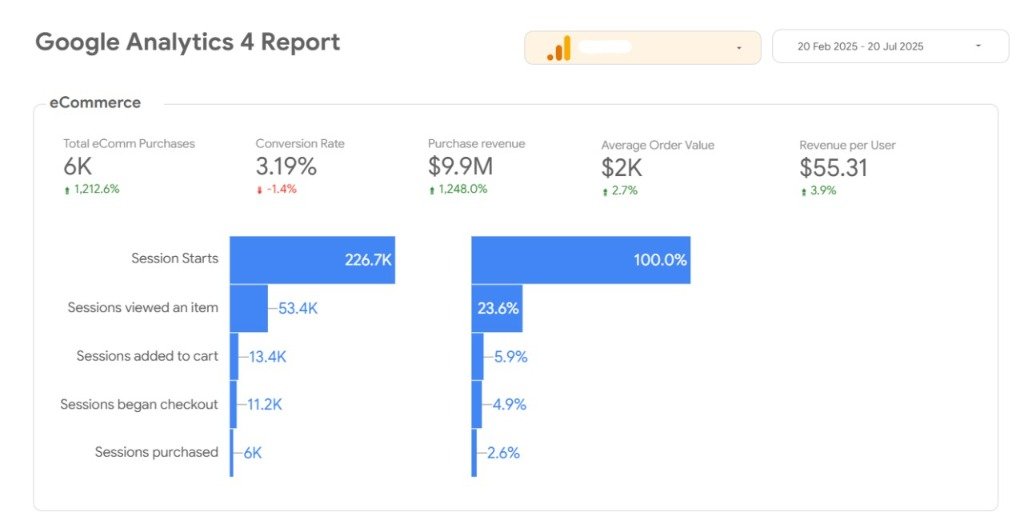Click the Google Analytics bar chart icon
This screenshot has height=512, width=1024.
(x=558, y=48)
